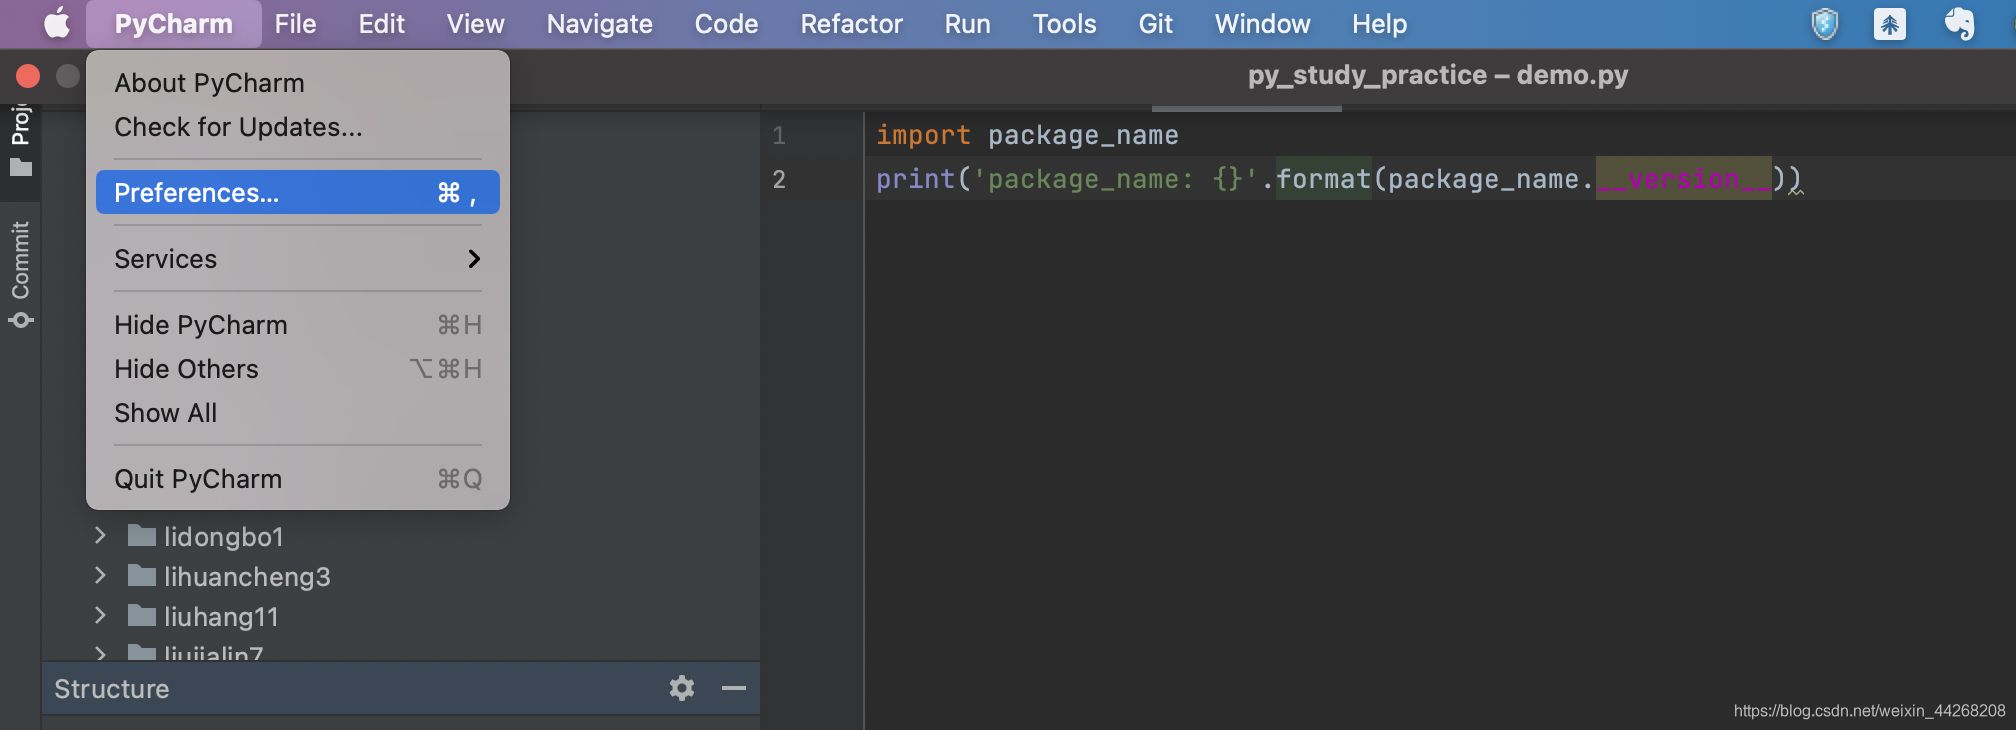Choose Check for Updates...
Viewport: 2016px width, 730px height.
point(298,127)
